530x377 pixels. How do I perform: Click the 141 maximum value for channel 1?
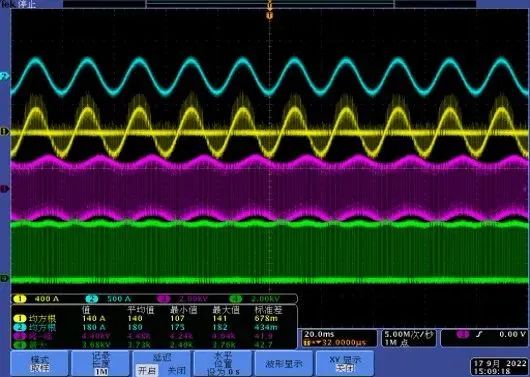click(220, 319)
